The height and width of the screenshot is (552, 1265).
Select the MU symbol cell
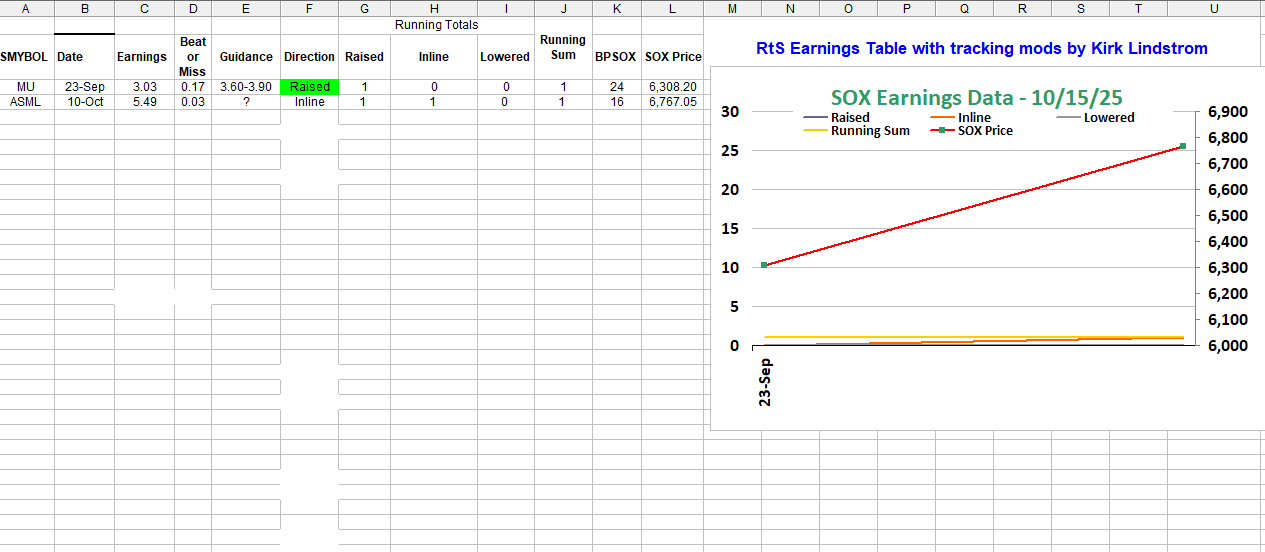(x=26, y=87)
